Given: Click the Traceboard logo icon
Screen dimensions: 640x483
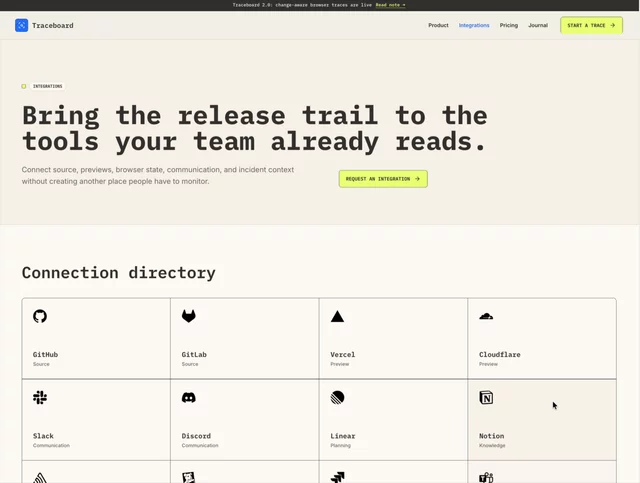Looking at the screenshot, I should [22, 25].
